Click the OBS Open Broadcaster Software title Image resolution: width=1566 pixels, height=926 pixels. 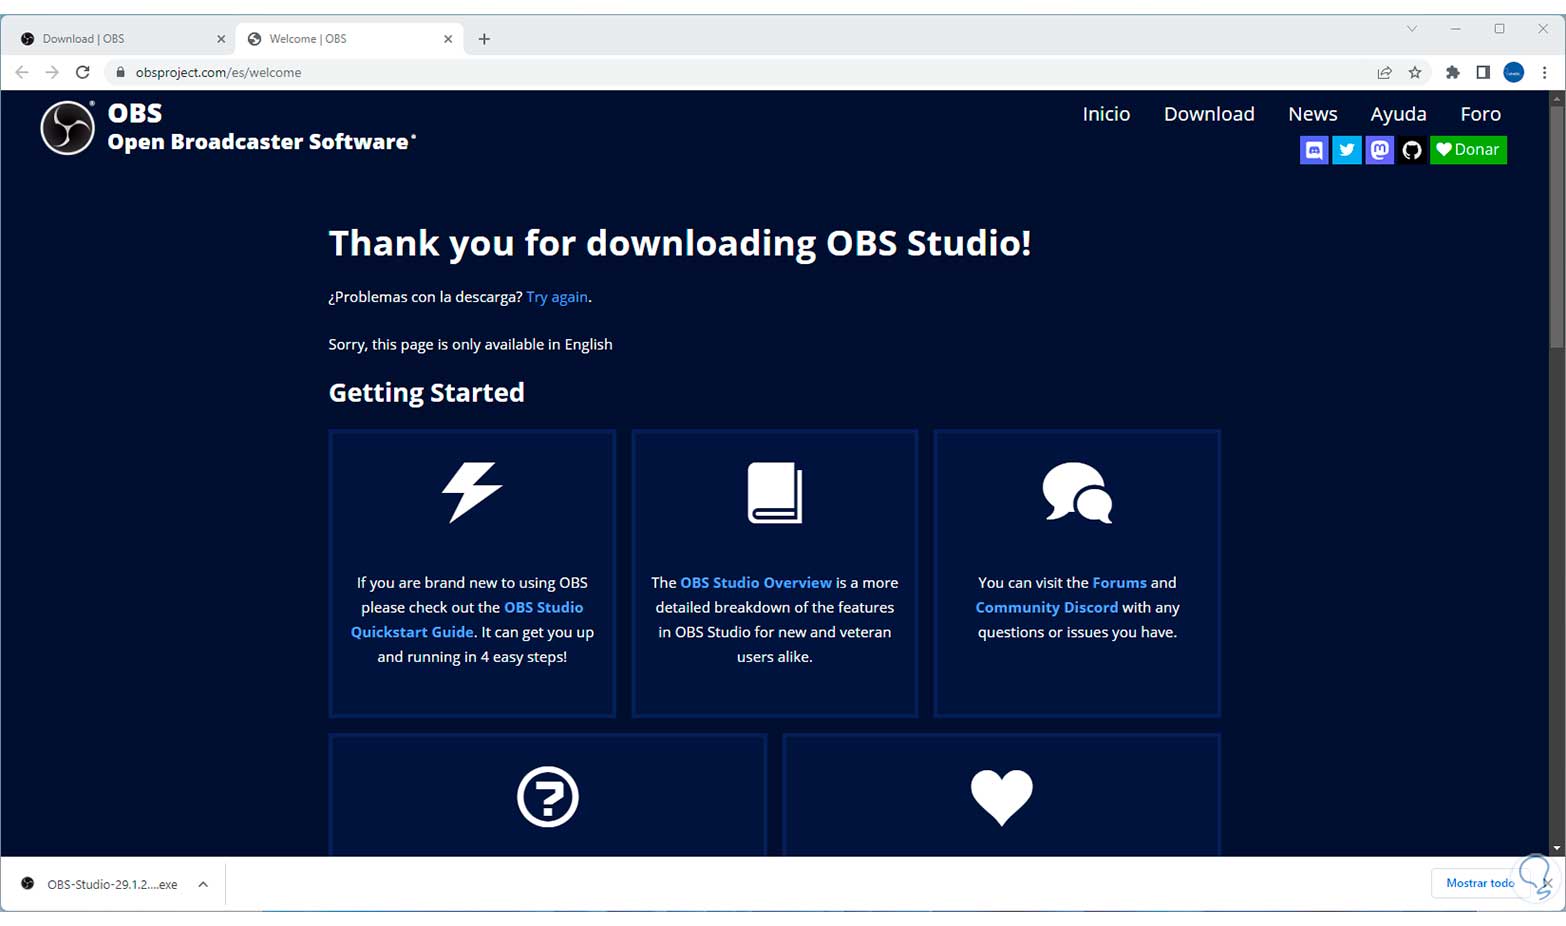260,127
